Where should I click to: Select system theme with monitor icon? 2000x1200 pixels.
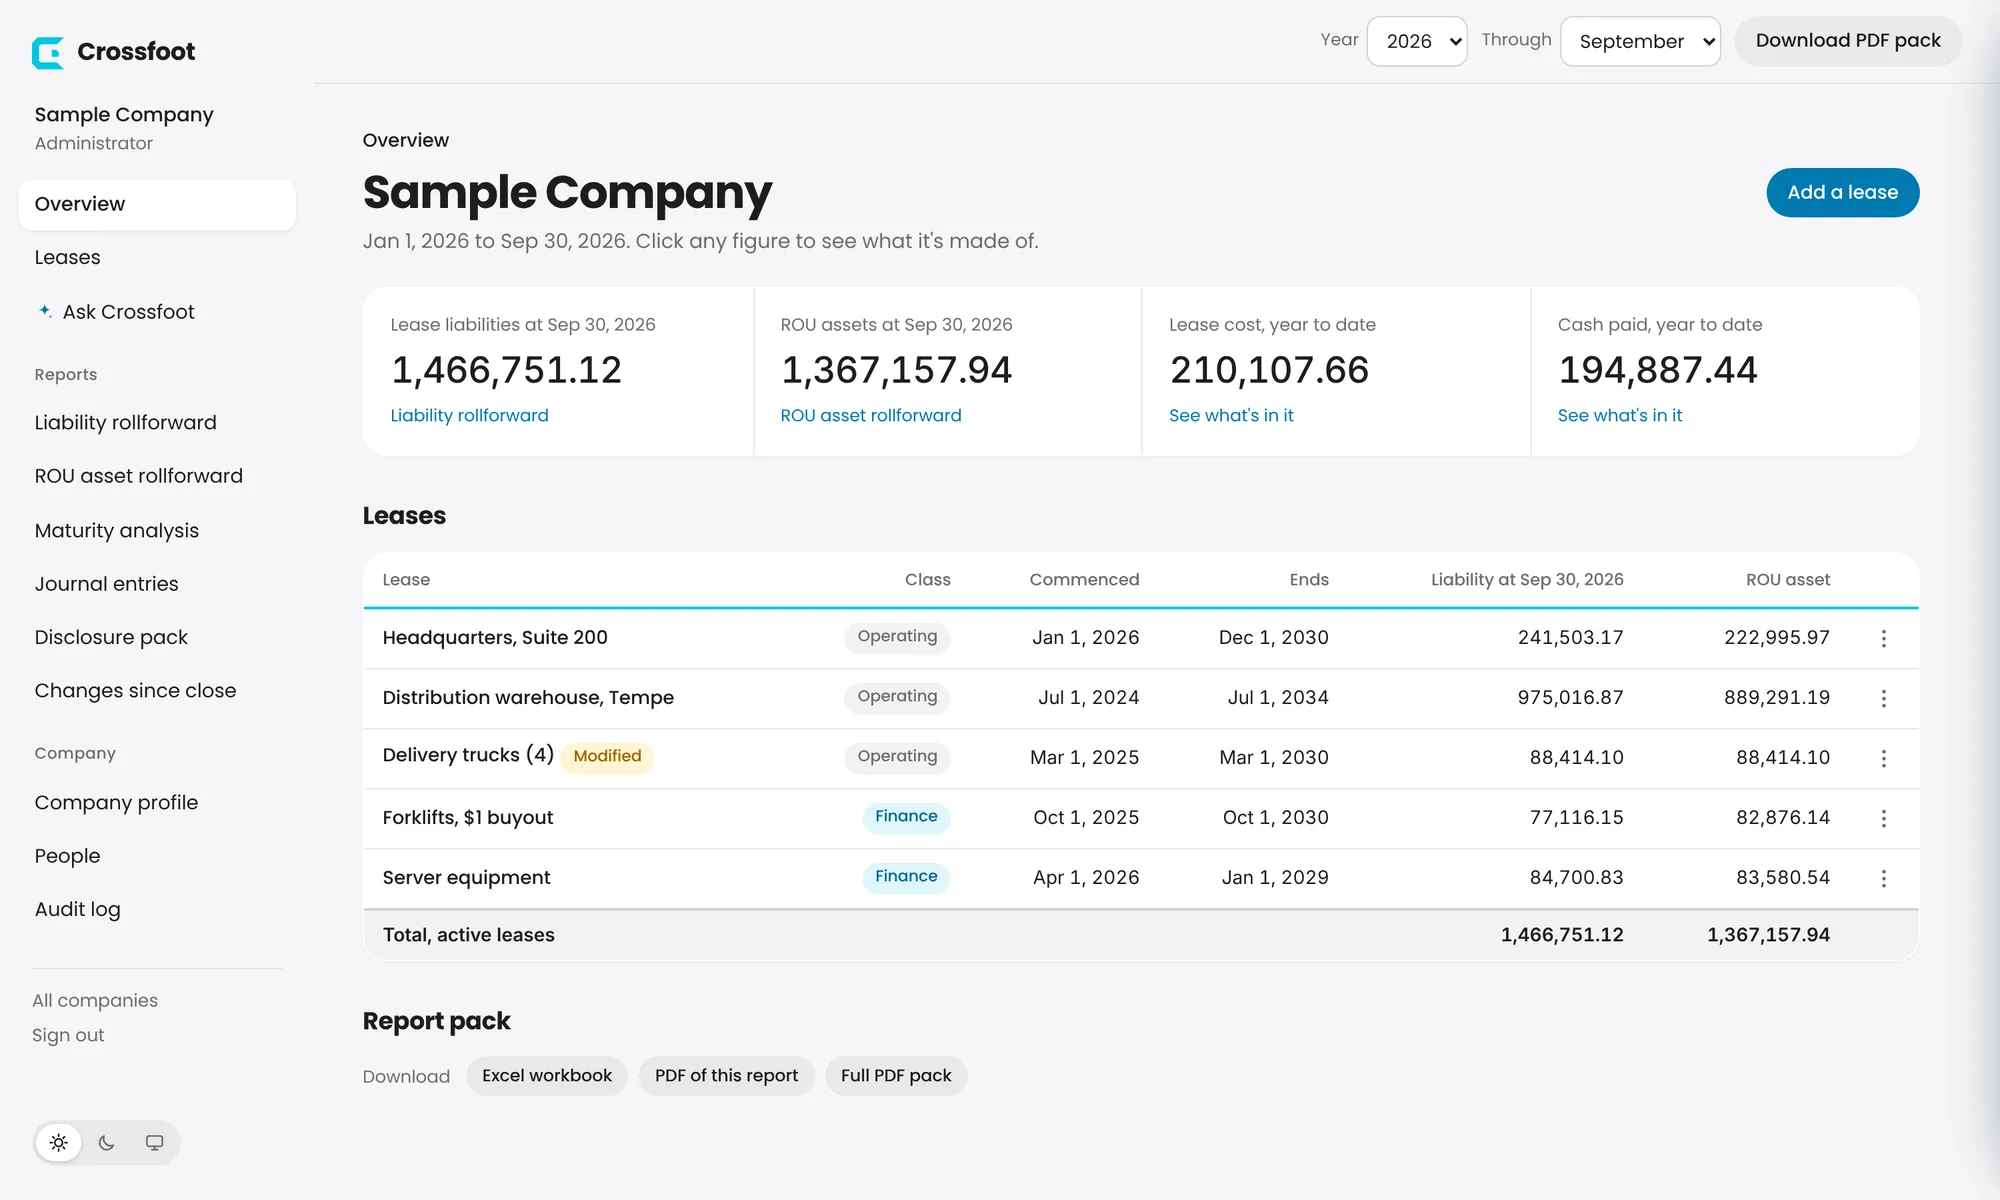(154, 1142)
